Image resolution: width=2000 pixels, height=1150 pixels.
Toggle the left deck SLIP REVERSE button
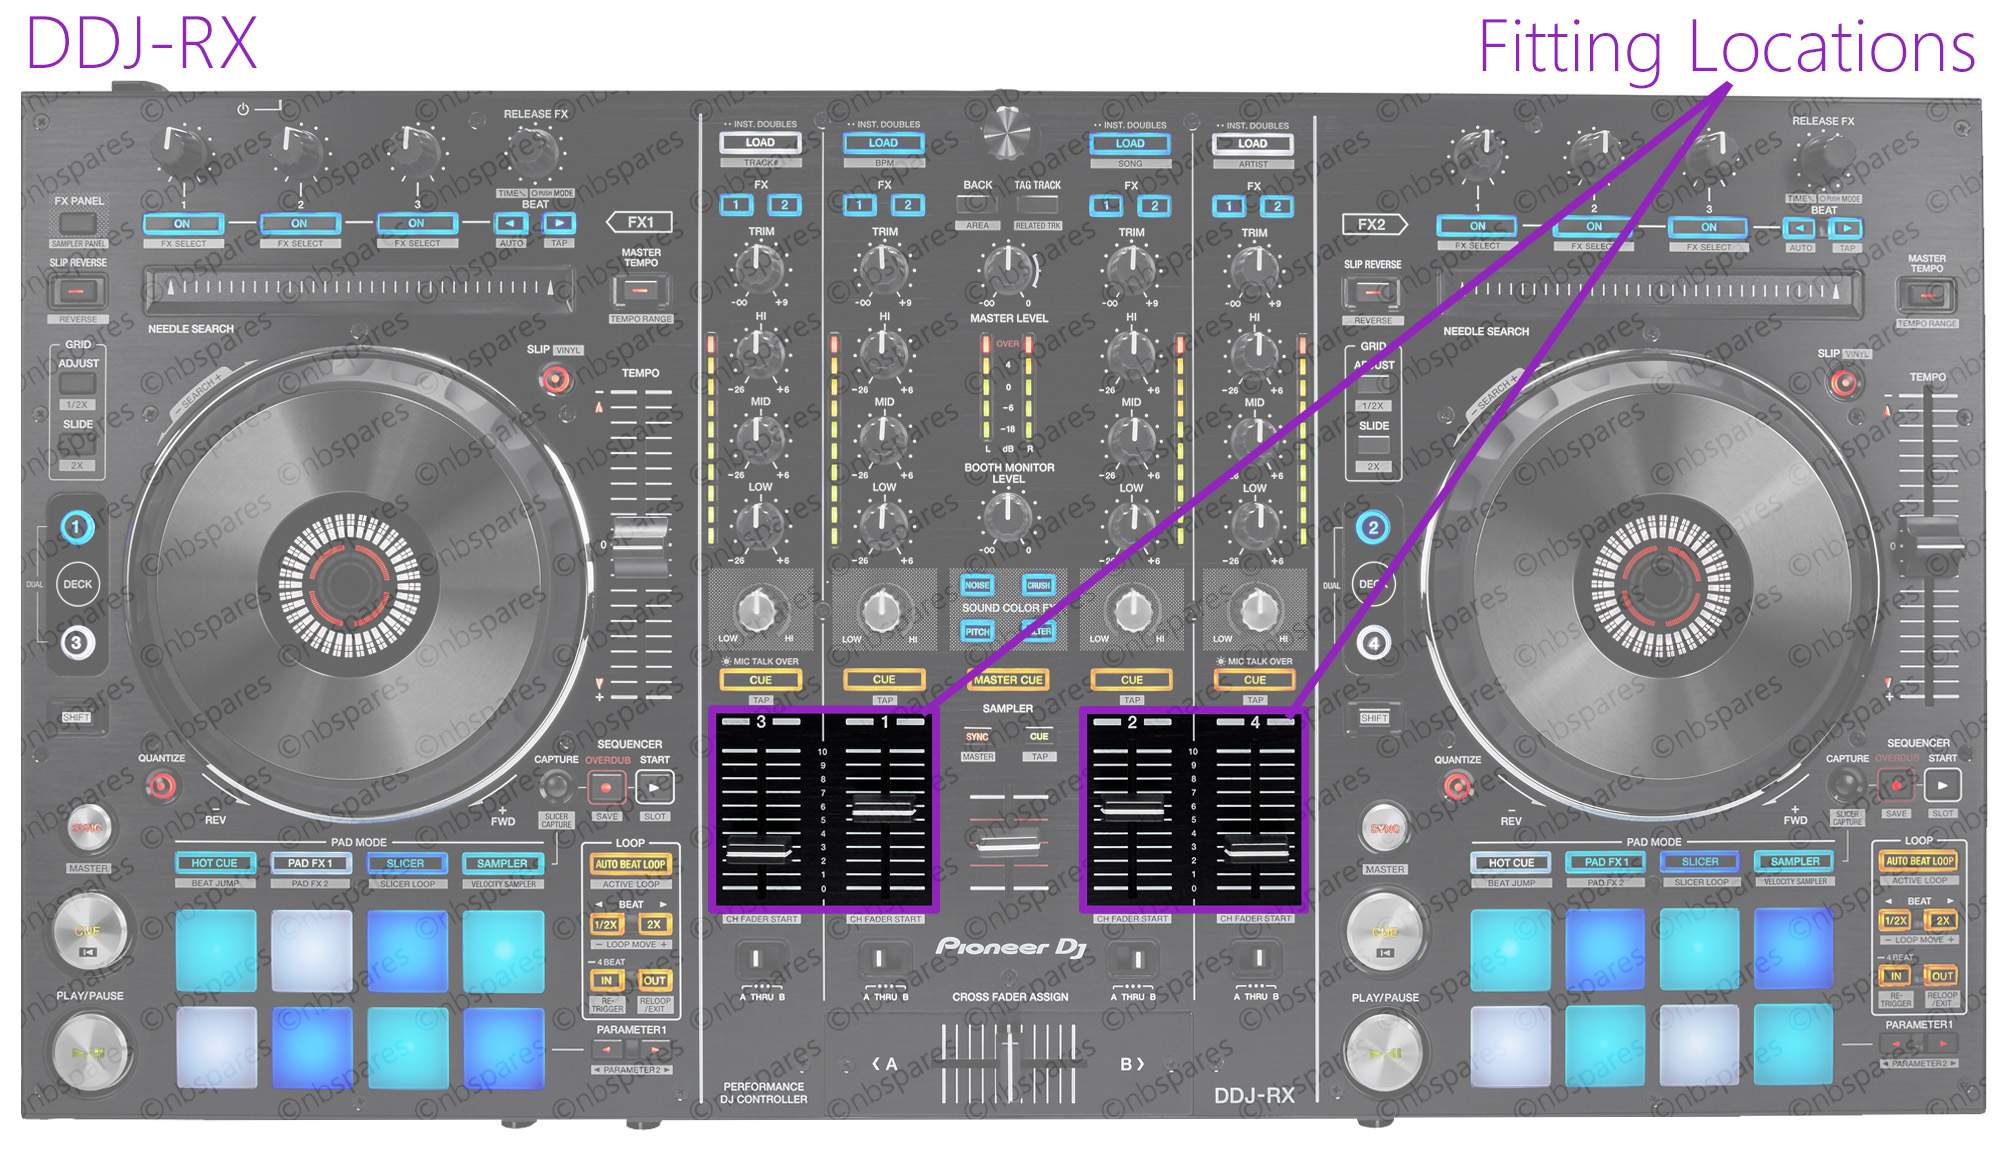coord(78,291)
